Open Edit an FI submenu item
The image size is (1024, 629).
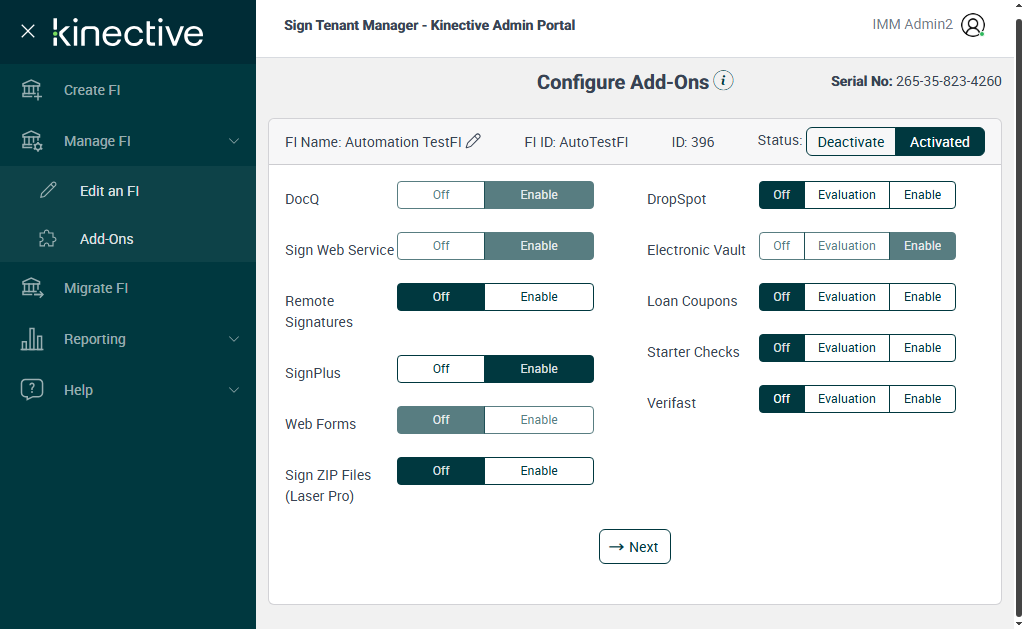coord(128,191)
